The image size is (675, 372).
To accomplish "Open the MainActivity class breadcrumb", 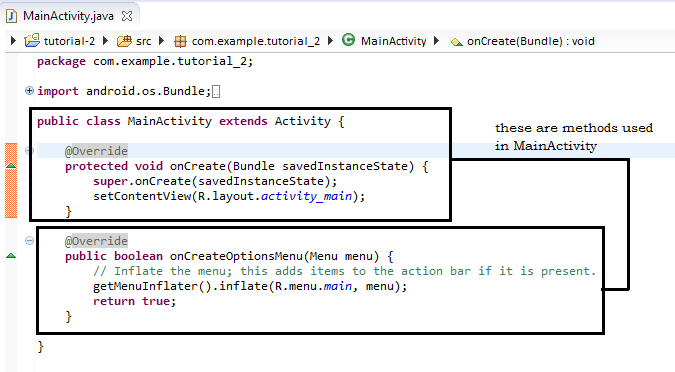I will [393, 41].
